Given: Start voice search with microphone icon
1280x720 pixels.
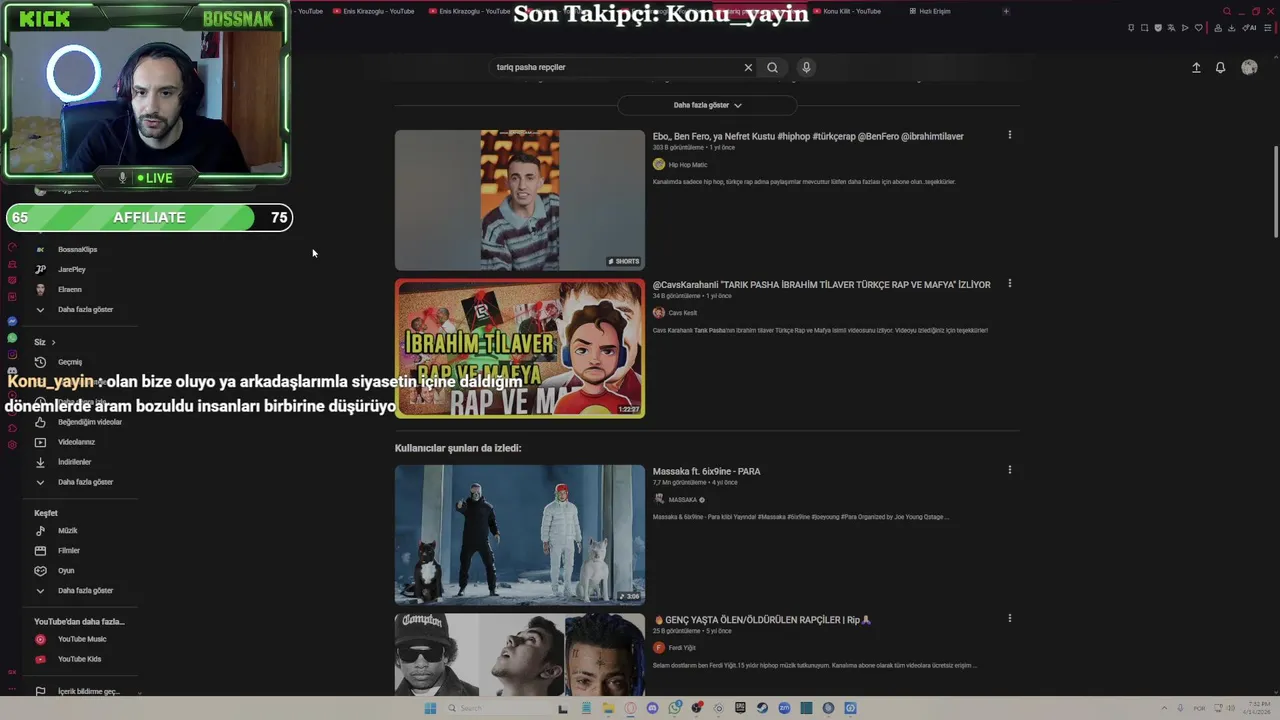Looking at the screenshot, I should coord(806,67).
